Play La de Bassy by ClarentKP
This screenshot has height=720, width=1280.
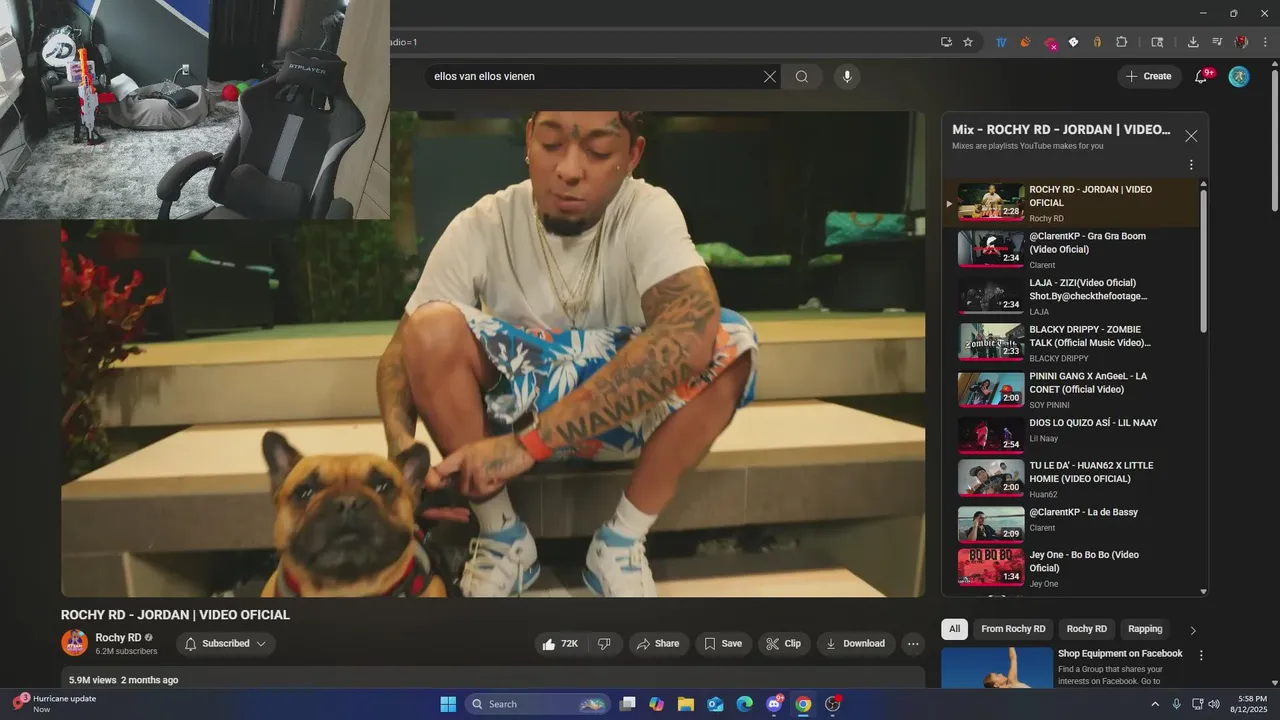coord(1070,525)
